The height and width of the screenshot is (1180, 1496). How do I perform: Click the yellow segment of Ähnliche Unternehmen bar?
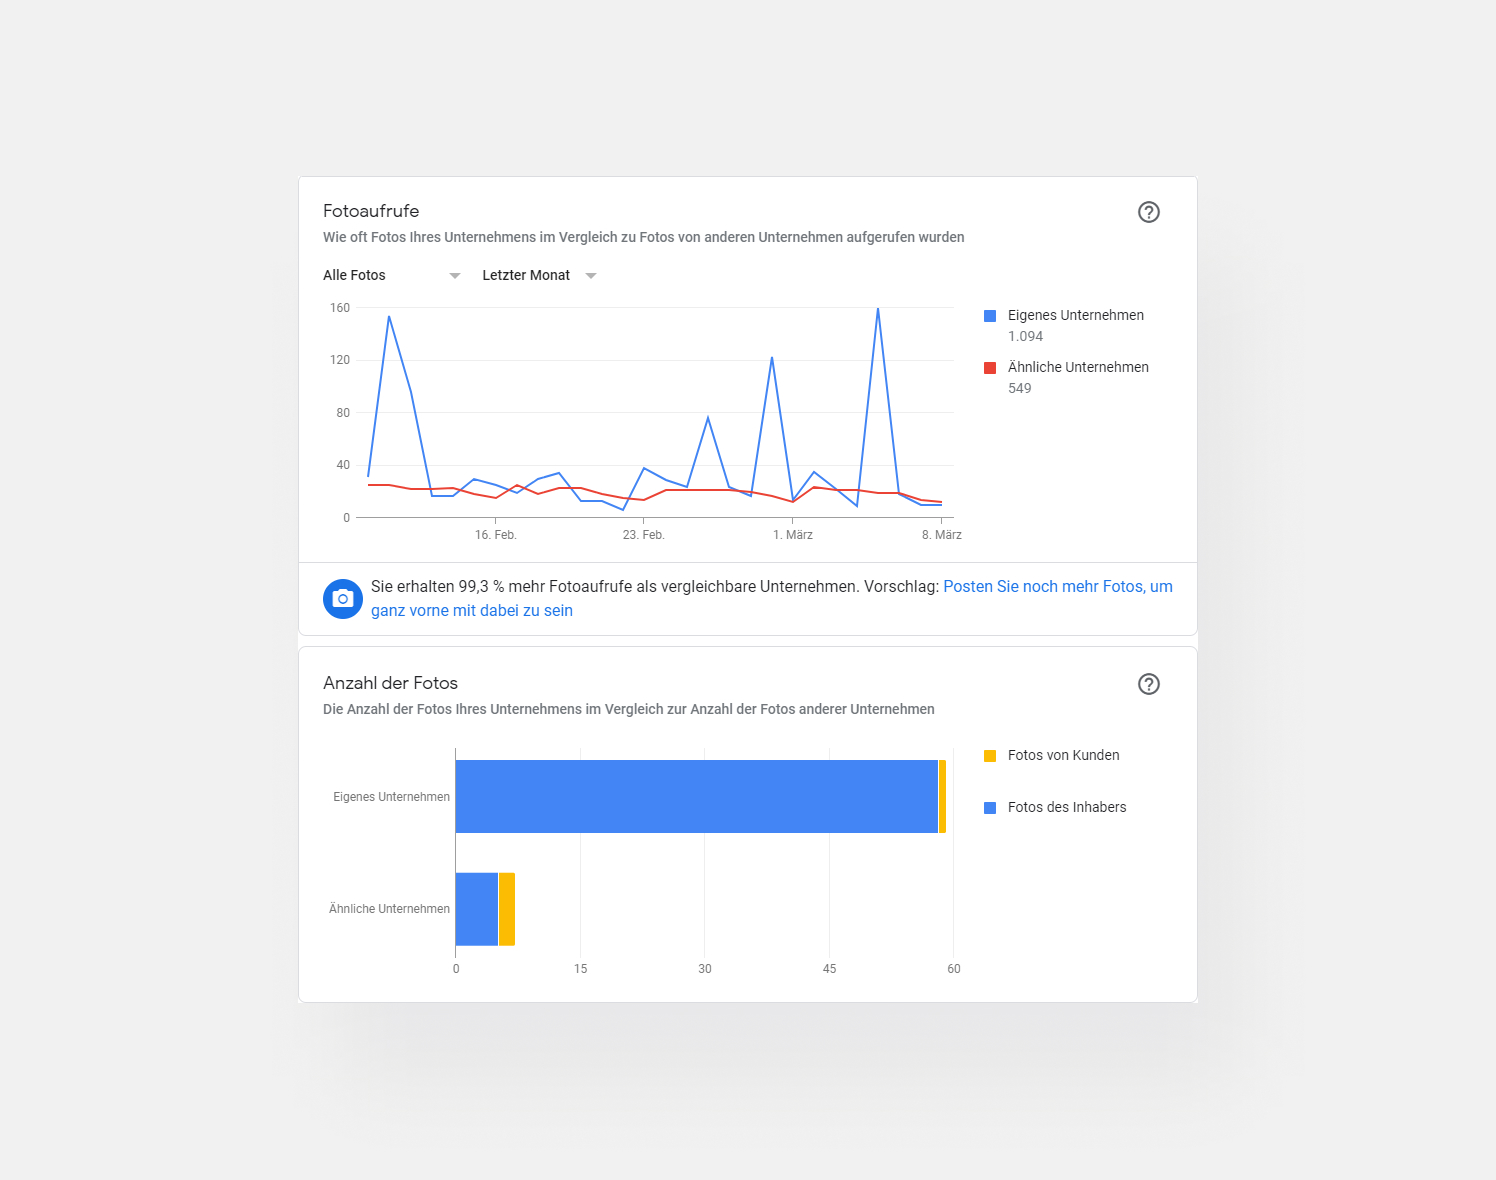(507, 909)
